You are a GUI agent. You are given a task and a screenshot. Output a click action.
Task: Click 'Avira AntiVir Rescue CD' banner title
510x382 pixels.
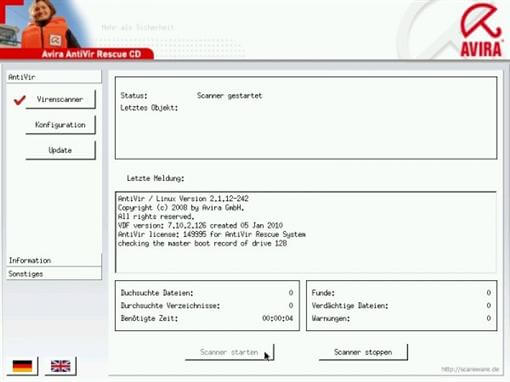tap(91, 54)
